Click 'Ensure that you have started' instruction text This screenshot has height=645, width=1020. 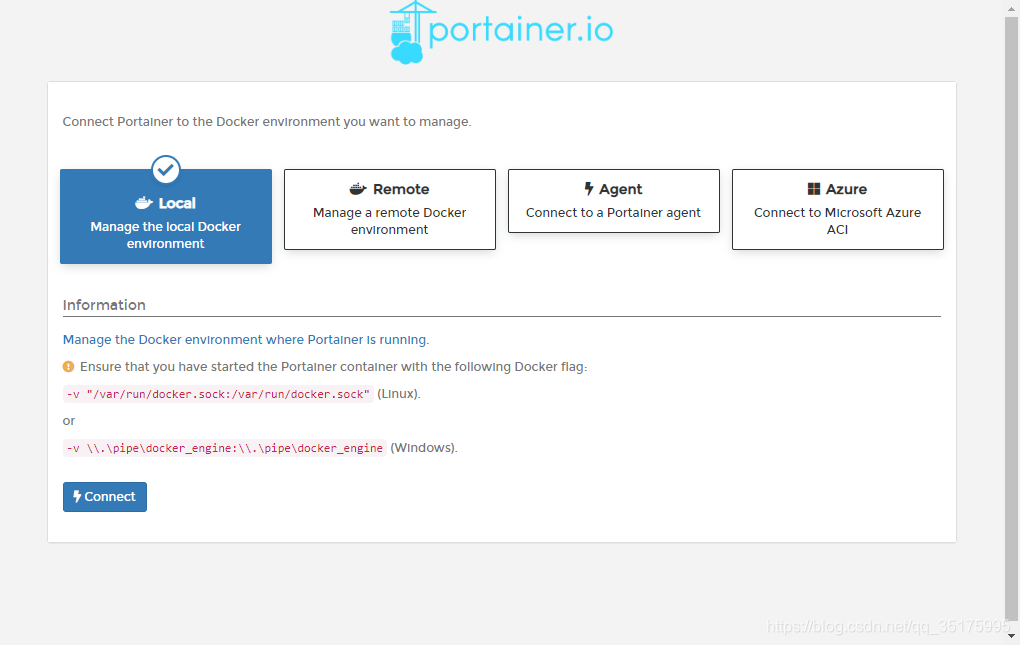pyautogui.click(x=333, y=367)
